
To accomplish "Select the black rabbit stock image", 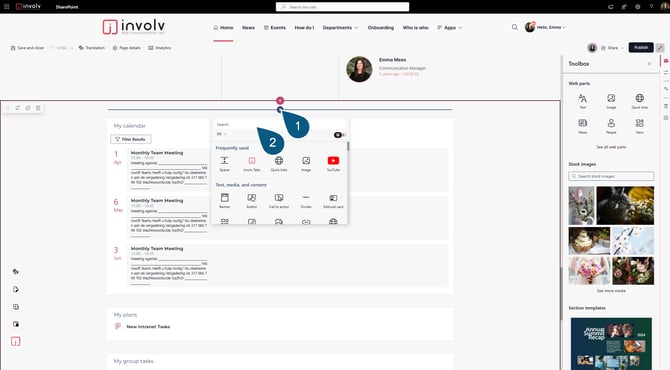I will pos(625,206).
